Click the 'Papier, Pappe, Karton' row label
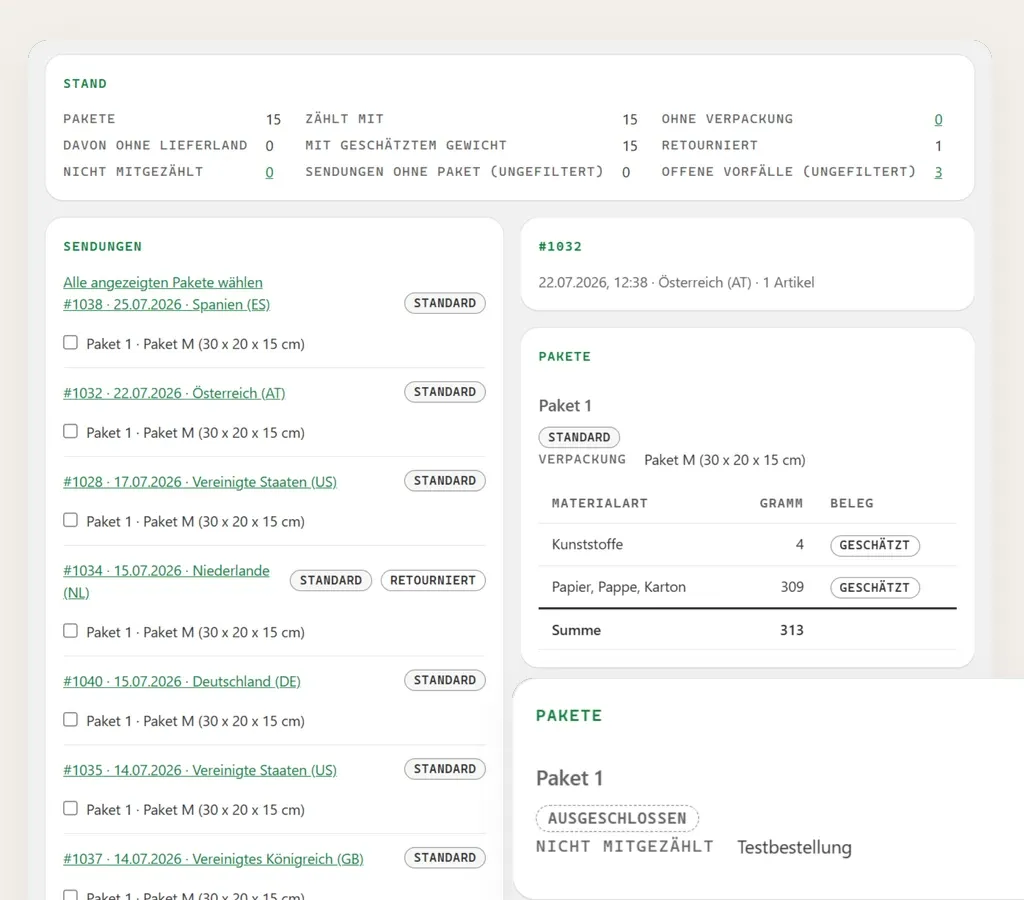Viewport: 1024px width, 900px height. [618, 587]
